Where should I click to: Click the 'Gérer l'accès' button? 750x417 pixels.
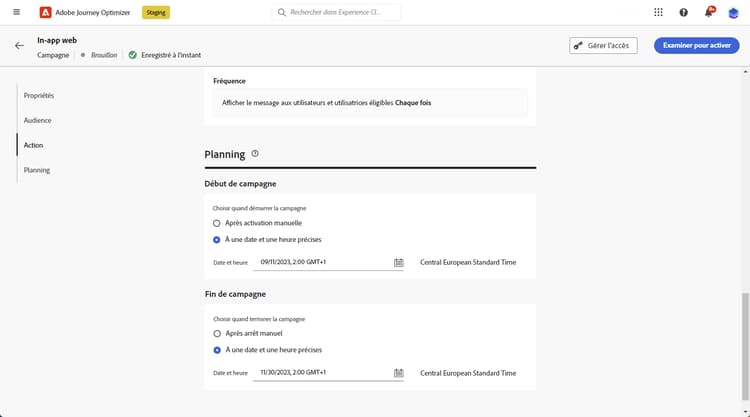[x=603, y=46]
